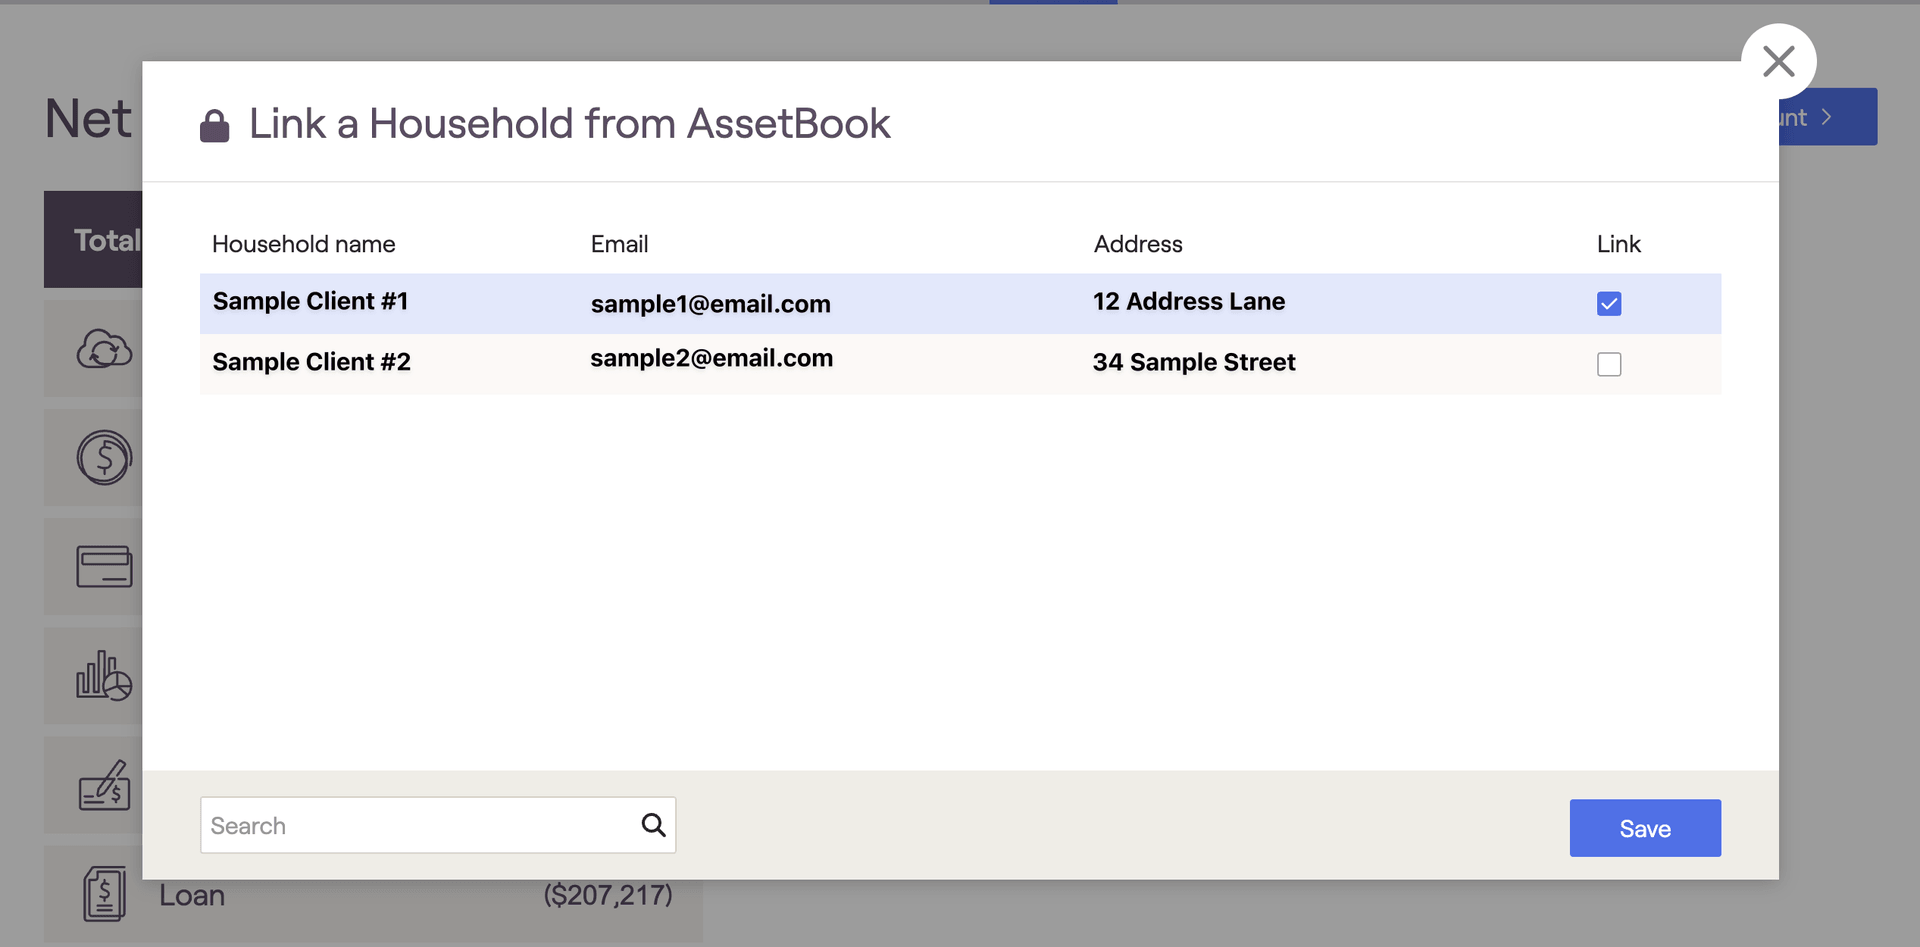1920x947 pixels.
Task: Click the 34 Sample Street cell
Action: (1194, 362)
